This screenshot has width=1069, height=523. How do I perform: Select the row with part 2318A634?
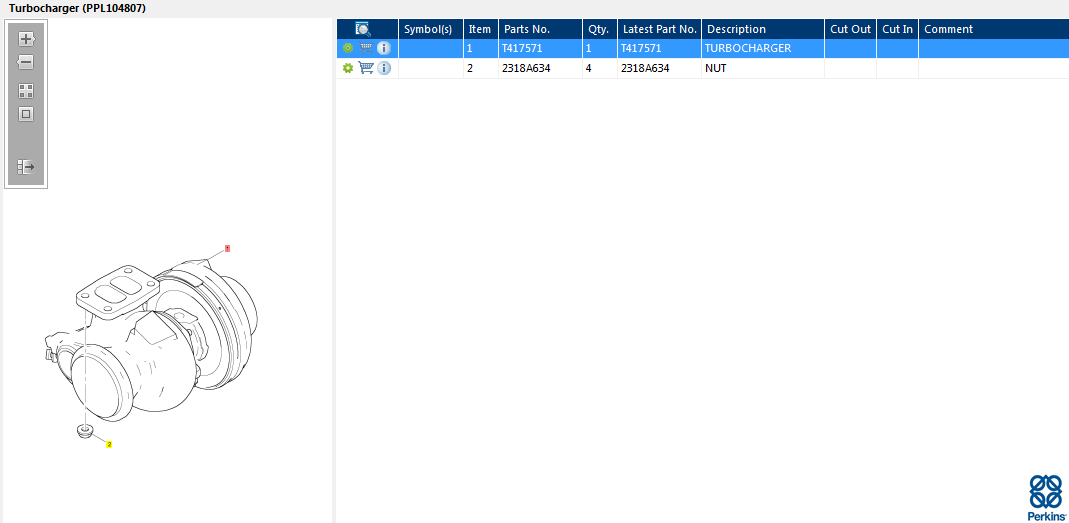pos(702,68)
